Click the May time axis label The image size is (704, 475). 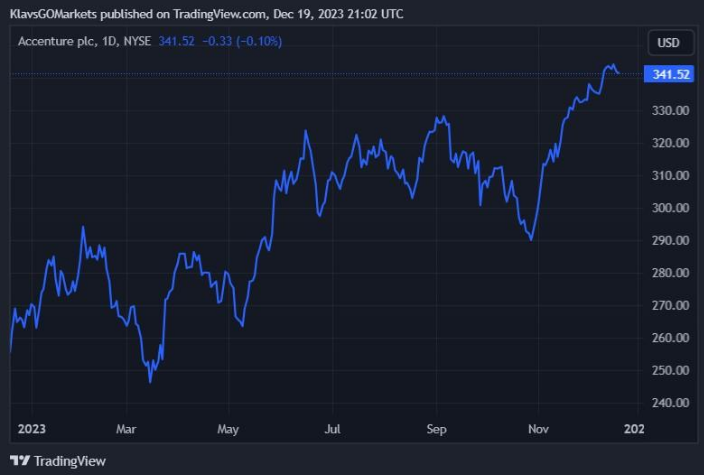(228, 429)
